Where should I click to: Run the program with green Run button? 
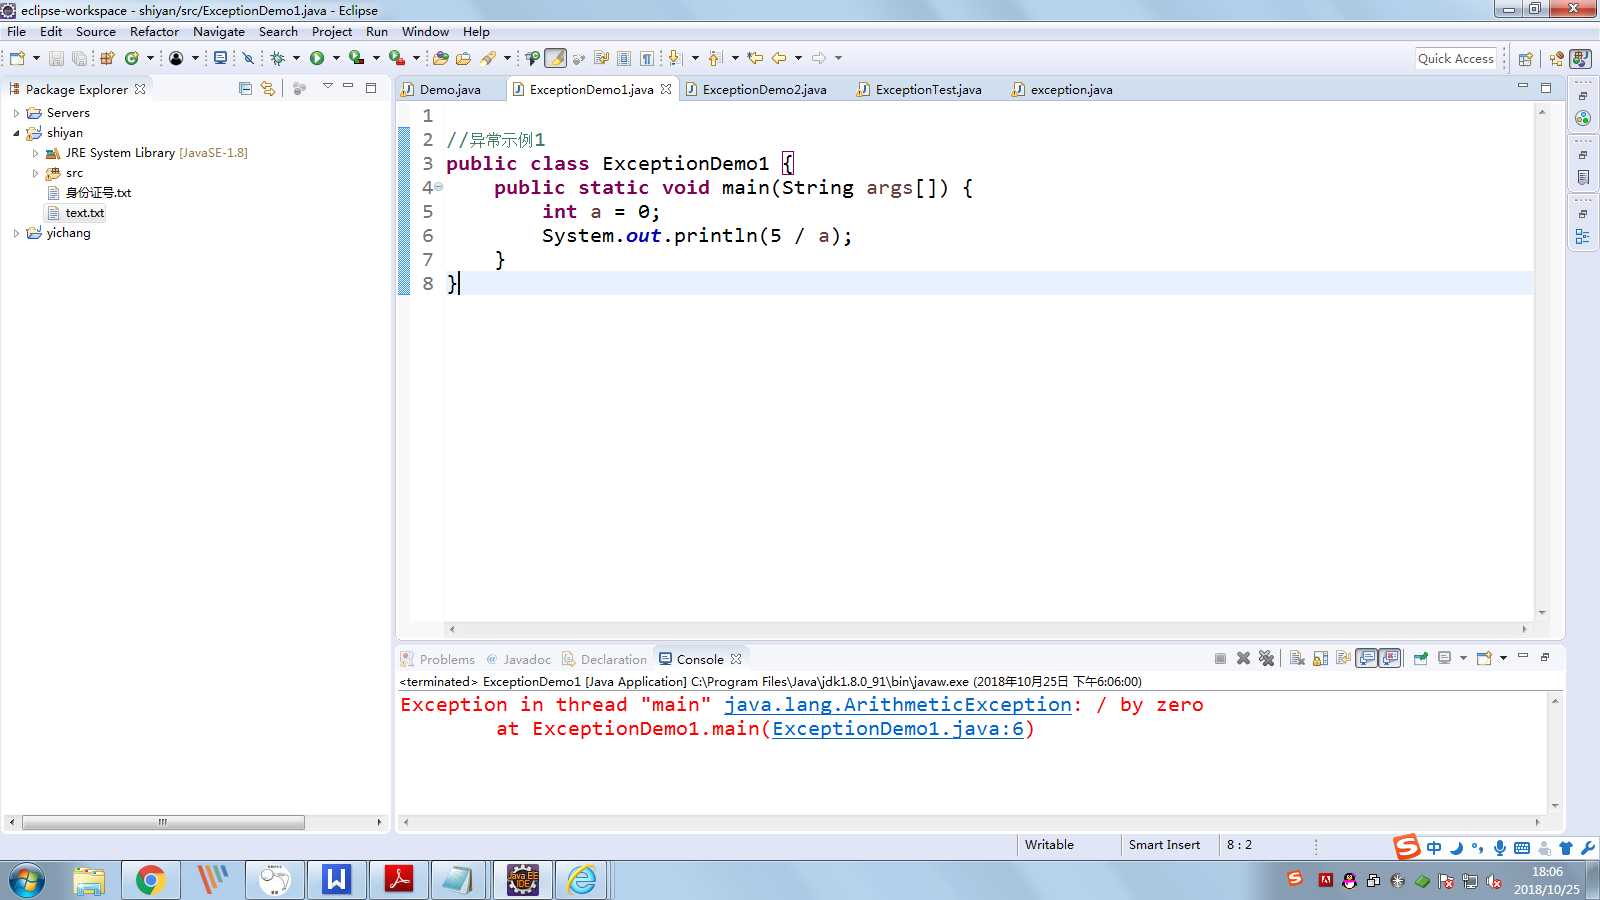pyautogui.click(x=317, y=58)
